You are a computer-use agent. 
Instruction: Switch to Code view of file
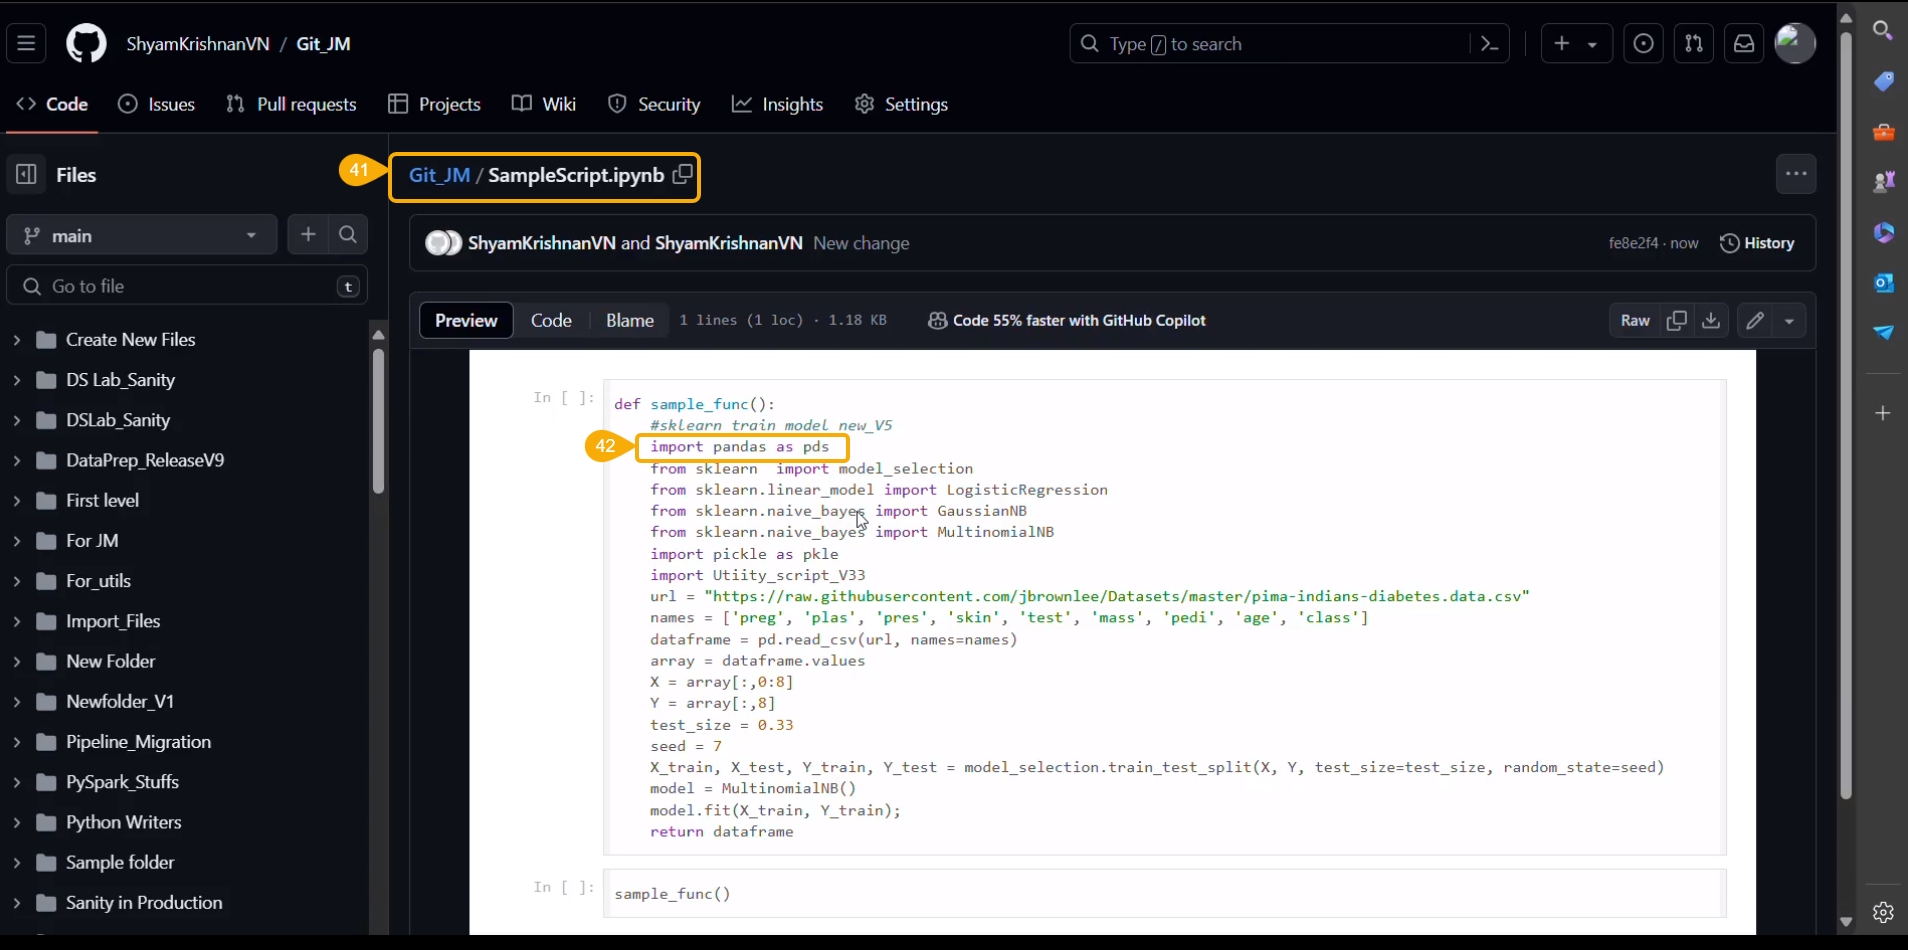(551, 320)
